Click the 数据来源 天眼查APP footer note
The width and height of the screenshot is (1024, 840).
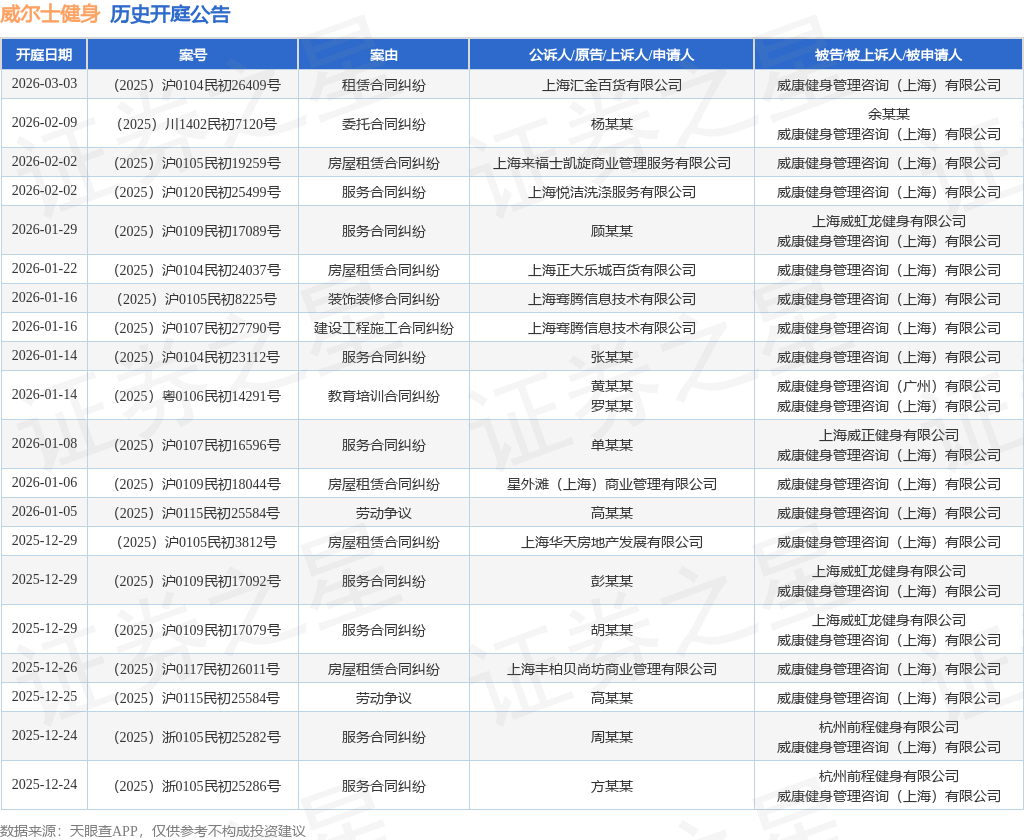(153, 831)
